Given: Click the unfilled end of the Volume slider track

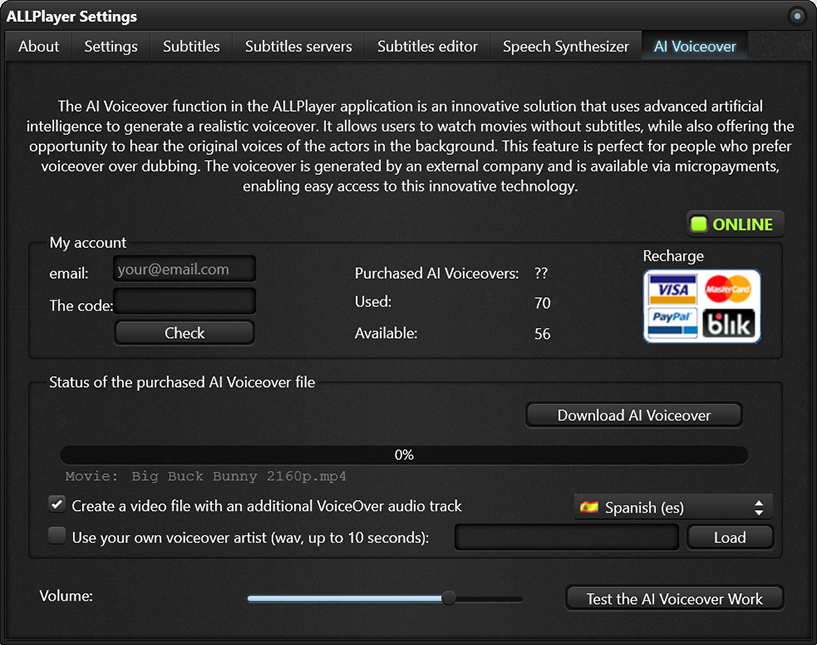Looking at the screenshot, I should tap(489, 599).
